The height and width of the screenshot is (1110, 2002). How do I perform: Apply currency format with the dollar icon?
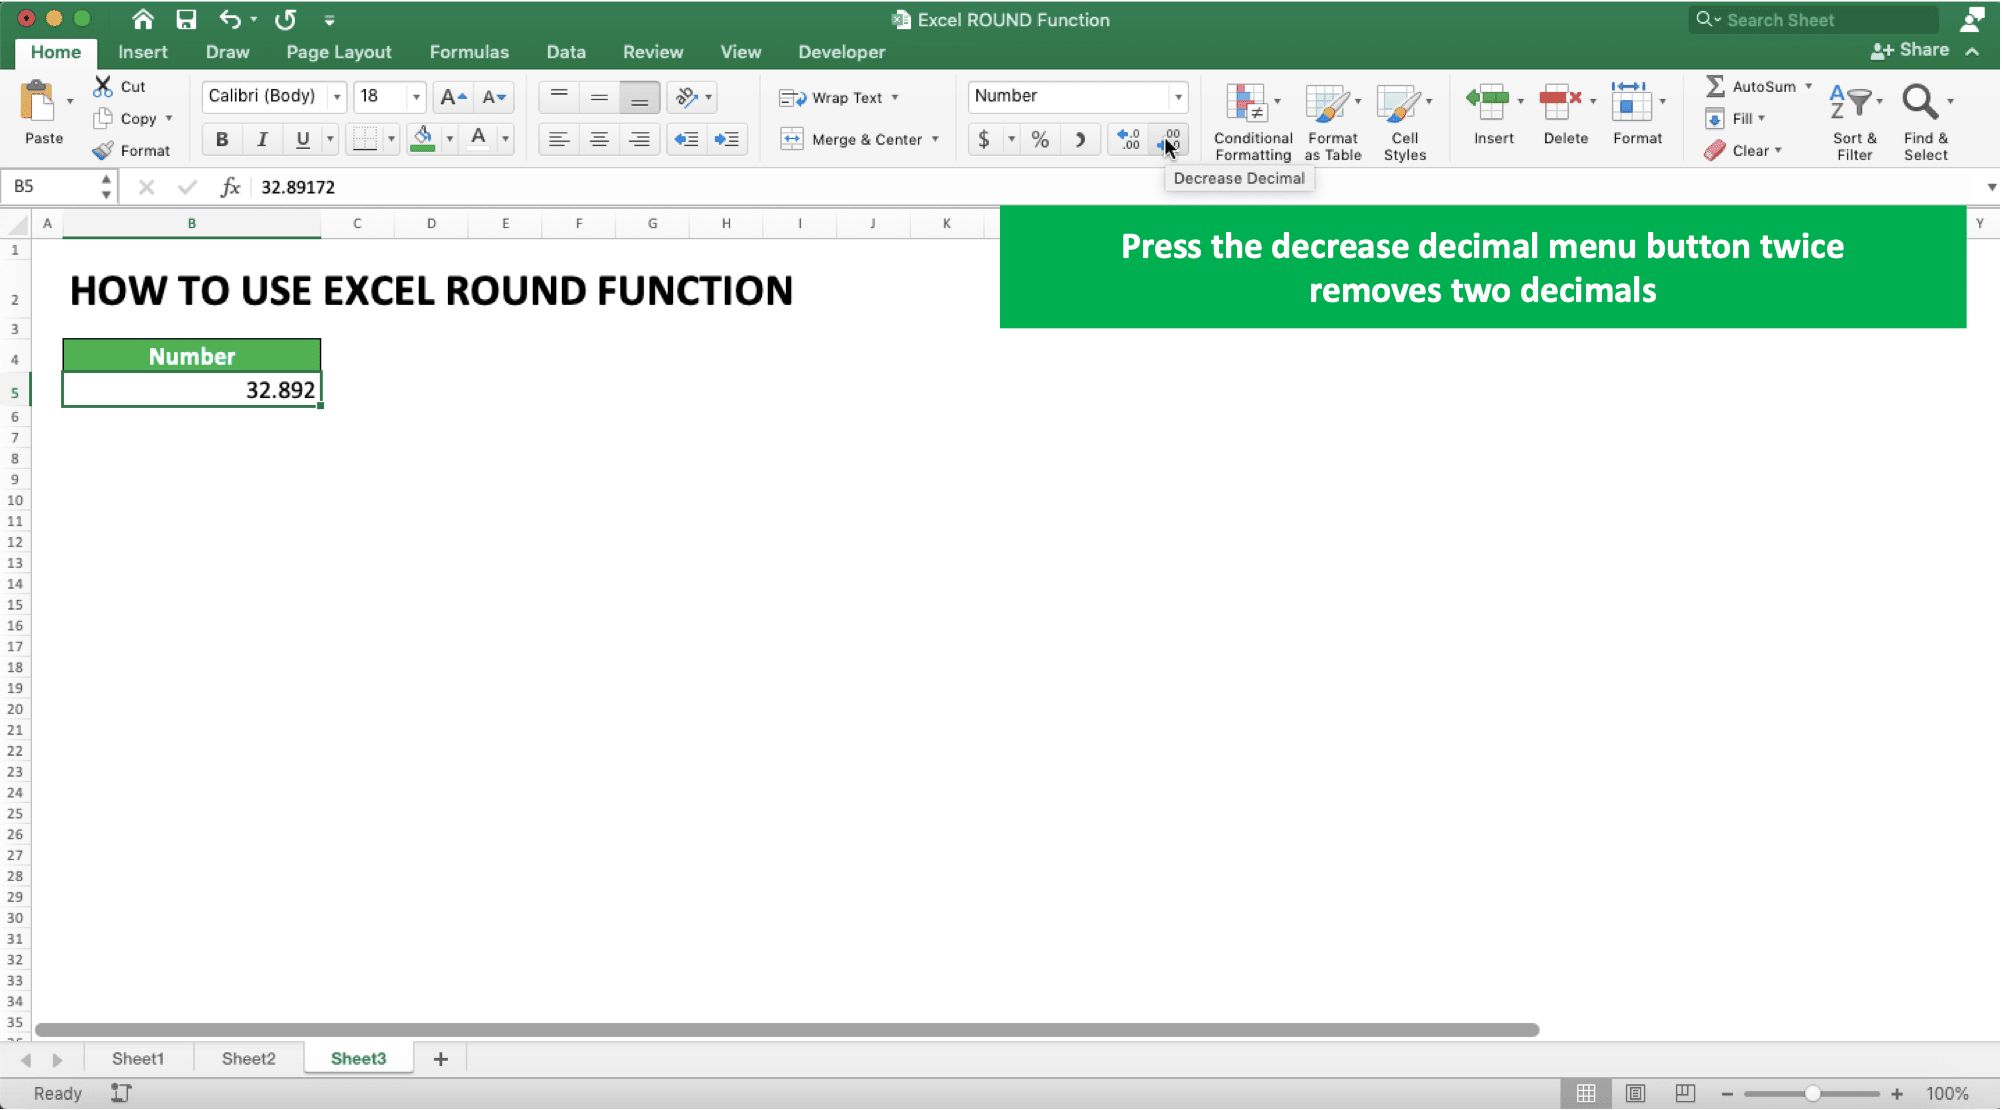coord(984,139)
